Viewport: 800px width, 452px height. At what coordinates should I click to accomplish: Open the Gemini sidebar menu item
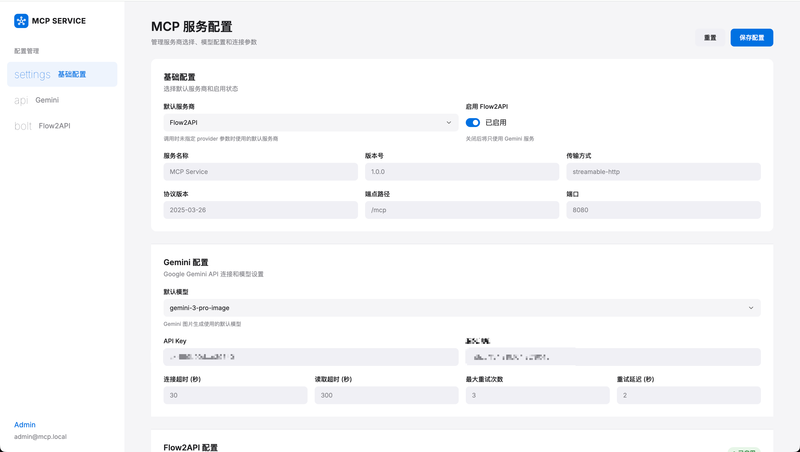point(47,100)
